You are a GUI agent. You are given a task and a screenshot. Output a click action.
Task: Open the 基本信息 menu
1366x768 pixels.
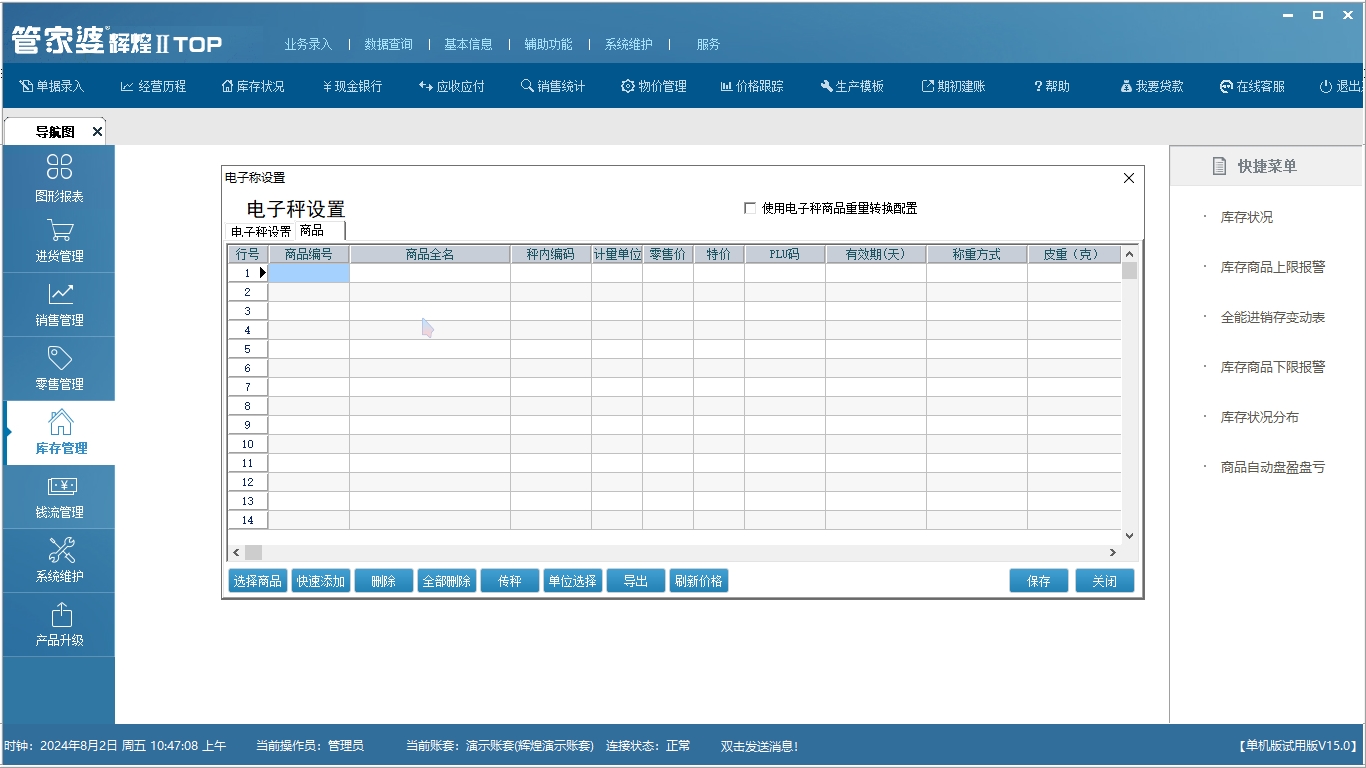468,44
